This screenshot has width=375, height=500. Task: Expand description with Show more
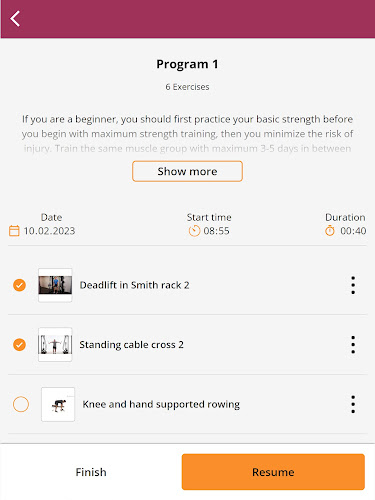(x=187, y=171)
